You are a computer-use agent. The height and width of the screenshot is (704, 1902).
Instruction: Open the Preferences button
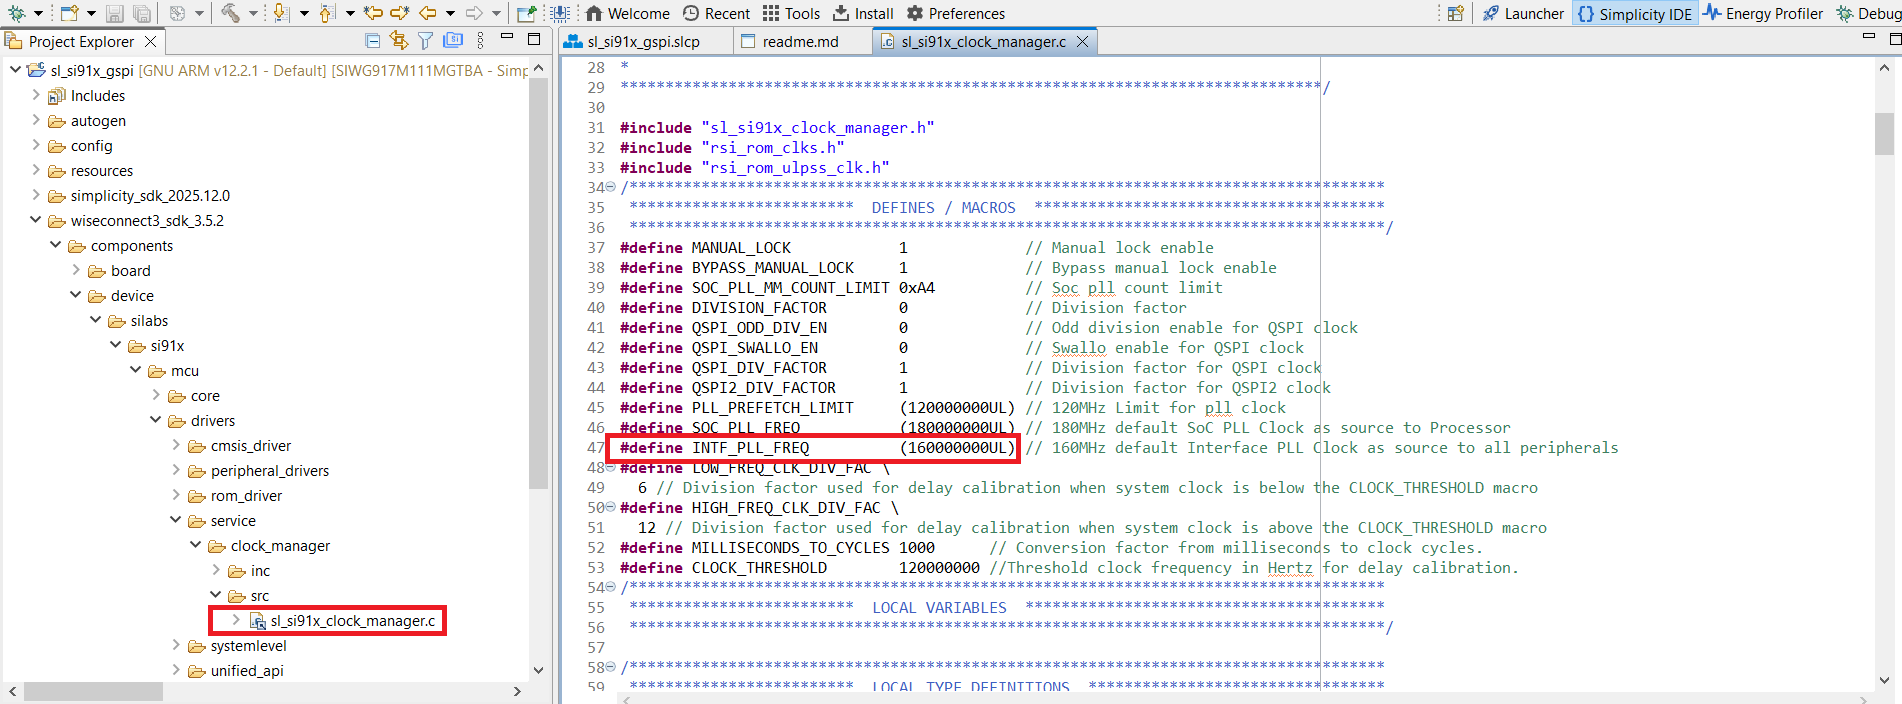[x=955, y=14]
